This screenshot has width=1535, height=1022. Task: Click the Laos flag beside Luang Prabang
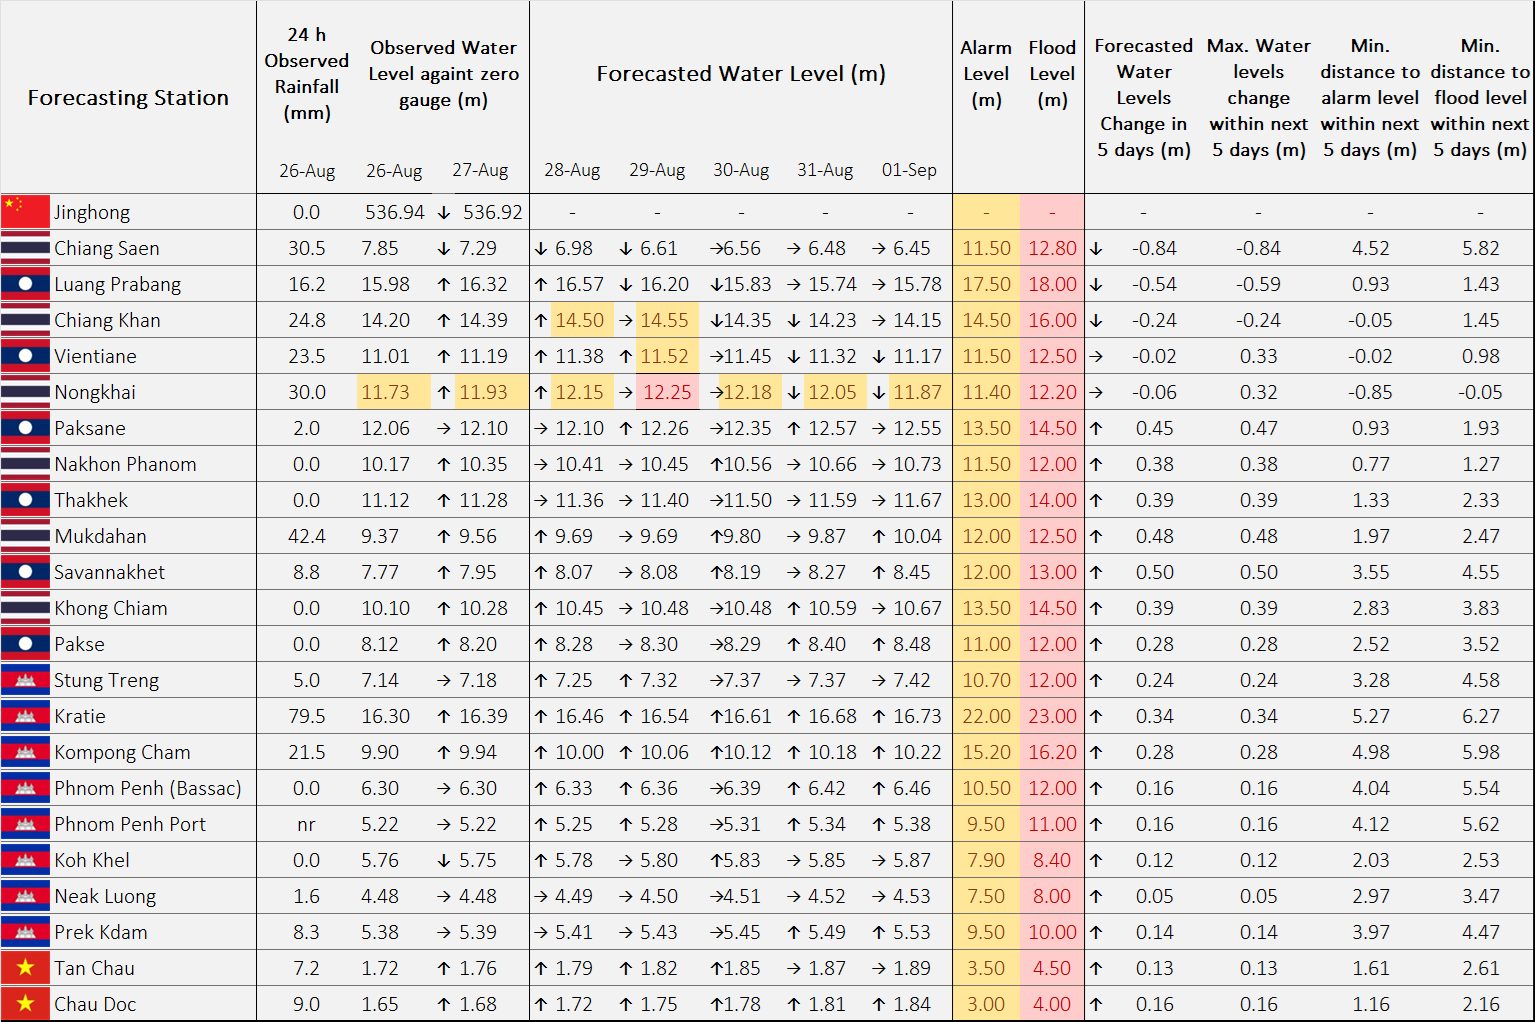click(x=25, y=284)
